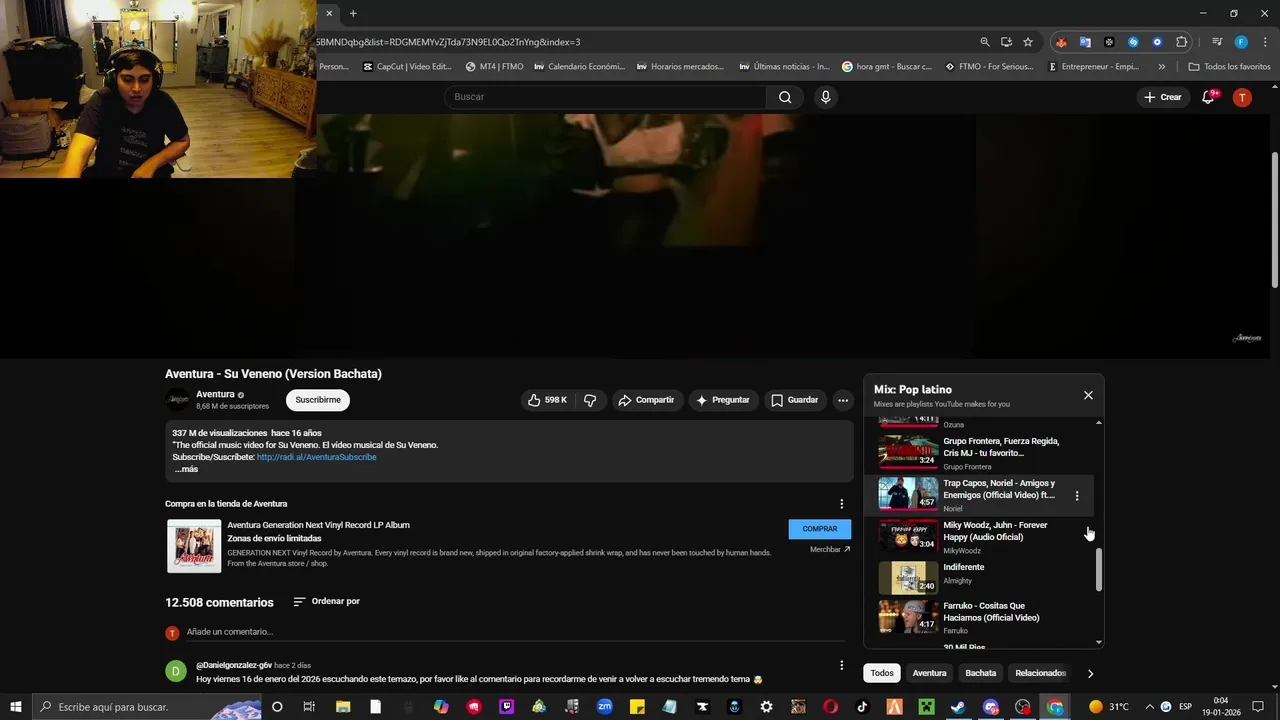Open TikTok from the taskbar
Viewport: 1280px width, 720px height.
[x=862, y=707]
